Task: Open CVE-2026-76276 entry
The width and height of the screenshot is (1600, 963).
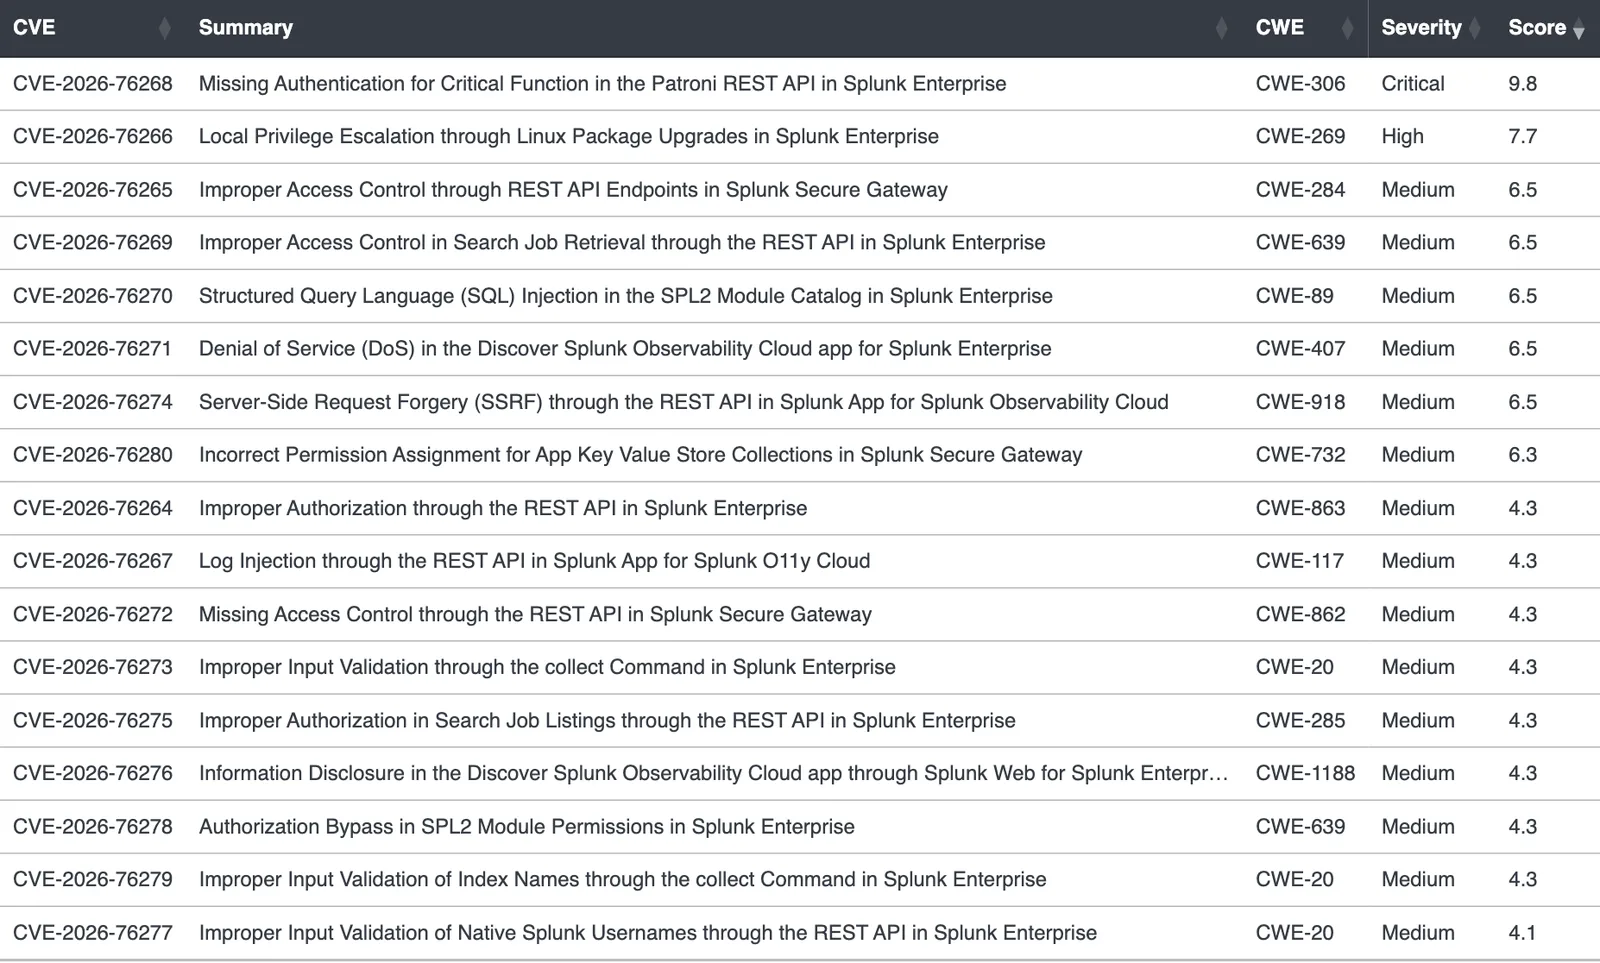Action: point(93,773)
